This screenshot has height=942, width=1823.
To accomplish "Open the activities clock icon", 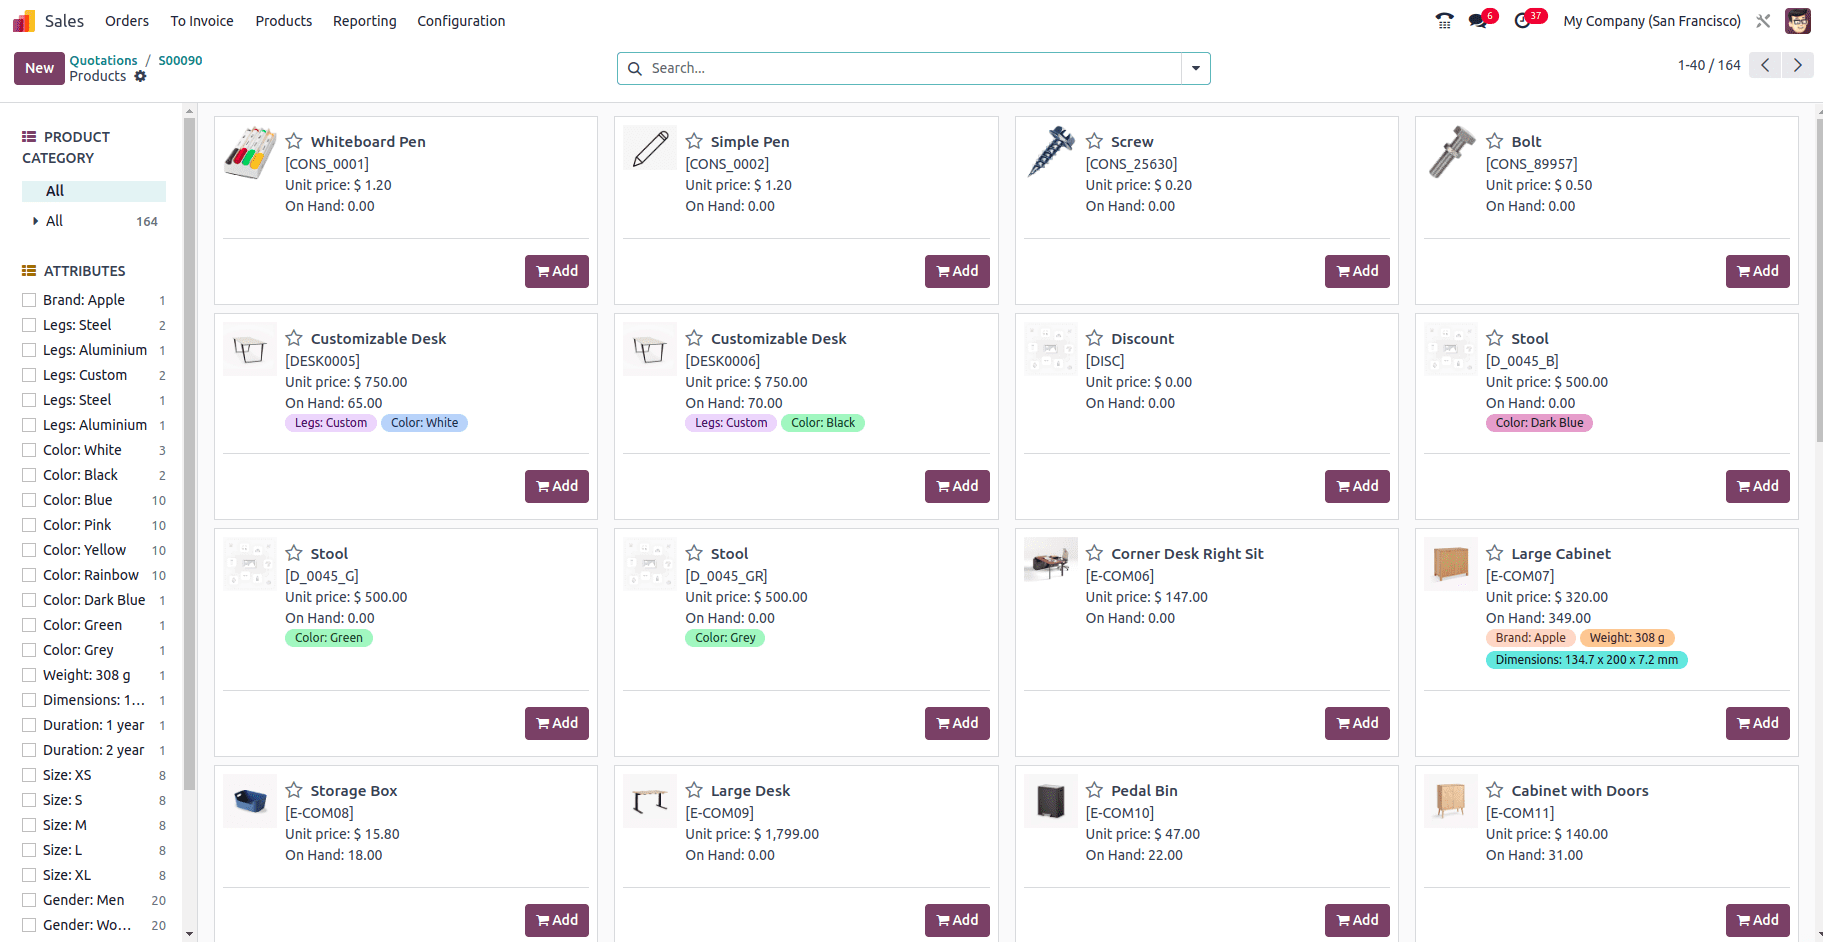I will [x=1522, y=21].
